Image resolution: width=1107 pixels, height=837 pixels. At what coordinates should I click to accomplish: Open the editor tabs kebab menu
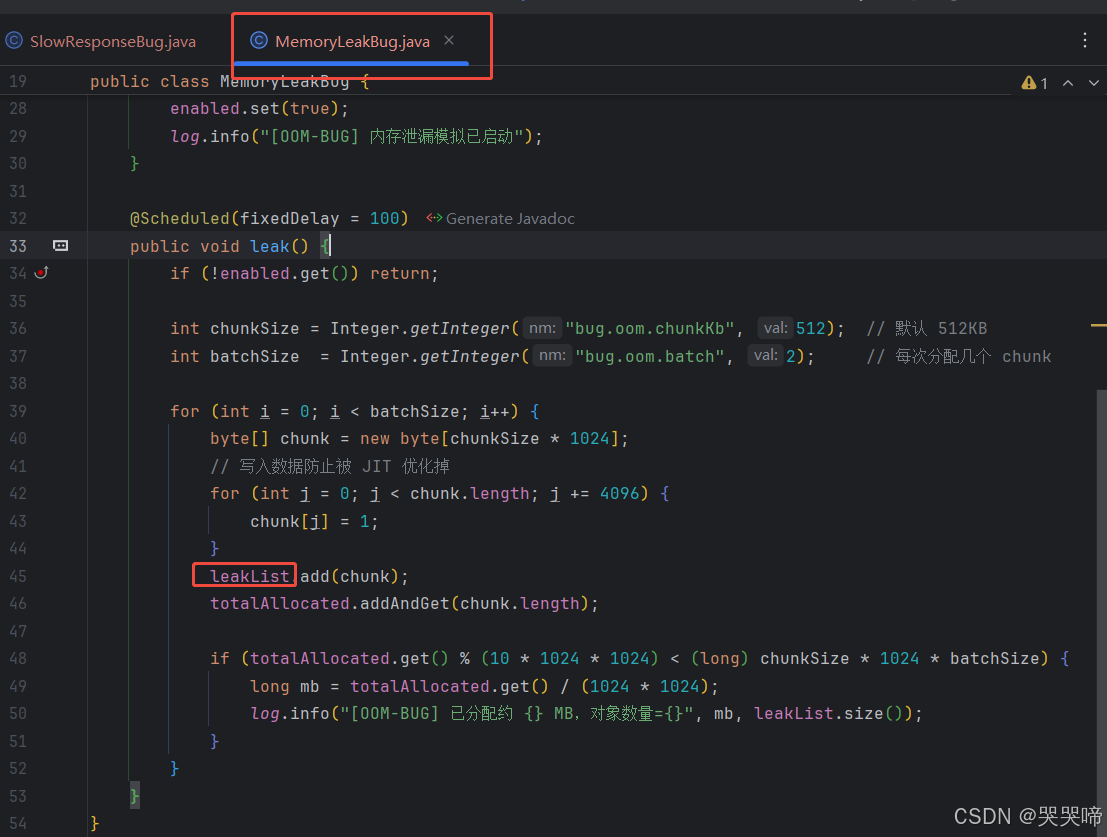pos(1085,40)
